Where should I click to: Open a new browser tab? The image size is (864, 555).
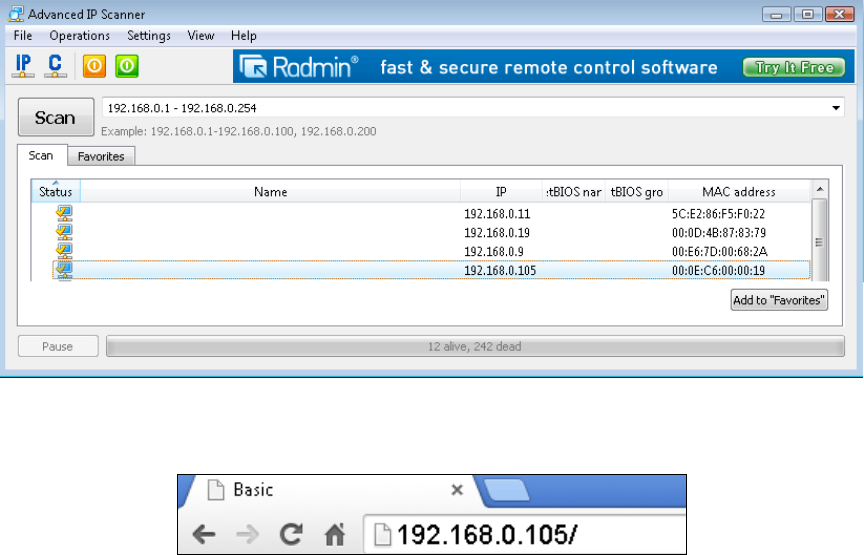tap(506, 490)
